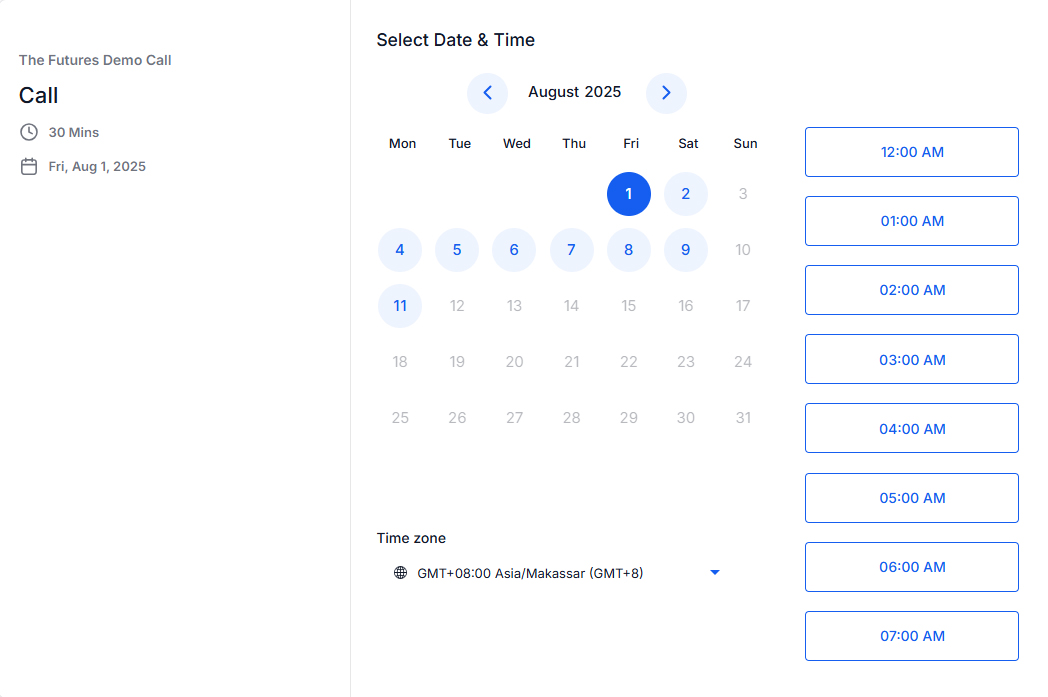Open the time zone dropdown arrow

click(715, 573)
